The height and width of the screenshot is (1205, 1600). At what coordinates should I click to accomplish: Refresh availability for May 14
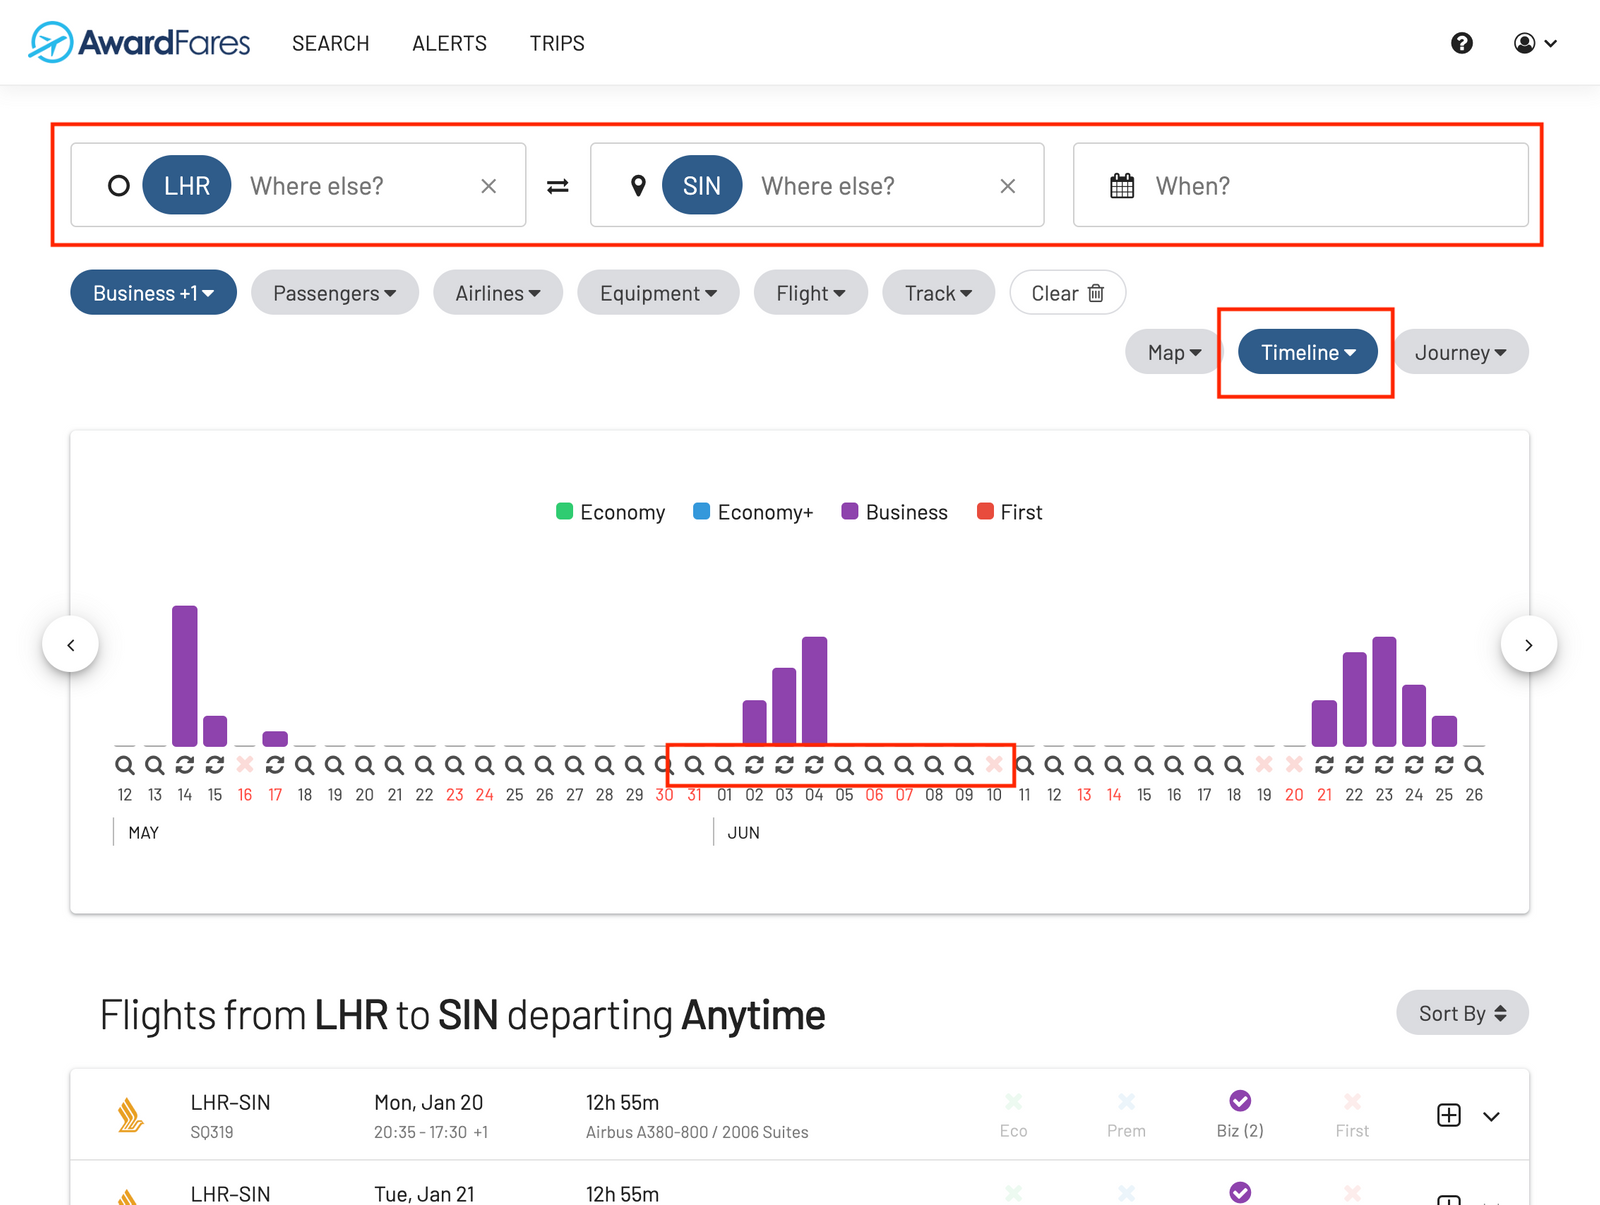click(x=185, y=765)
